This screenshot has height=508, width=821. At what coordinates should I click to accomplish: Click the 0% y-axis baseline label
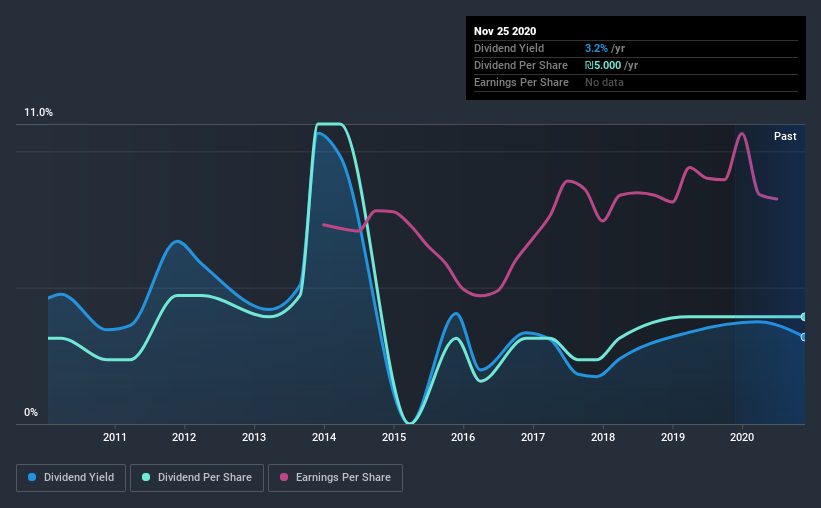click(31, 413)
